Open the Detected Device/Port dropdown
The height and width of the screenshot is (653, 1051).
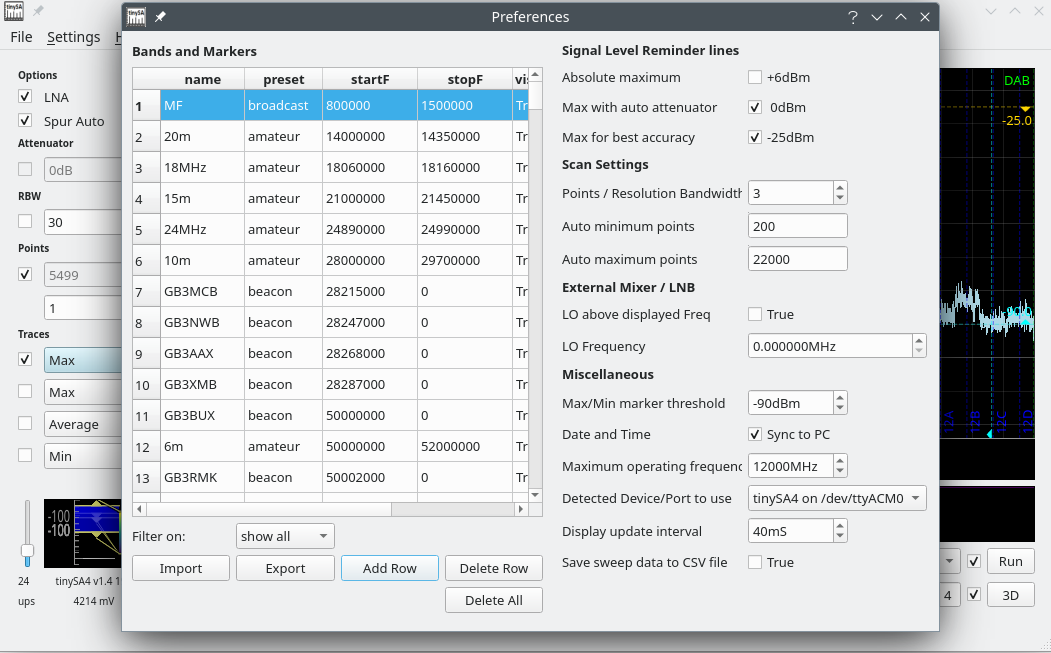837,498
